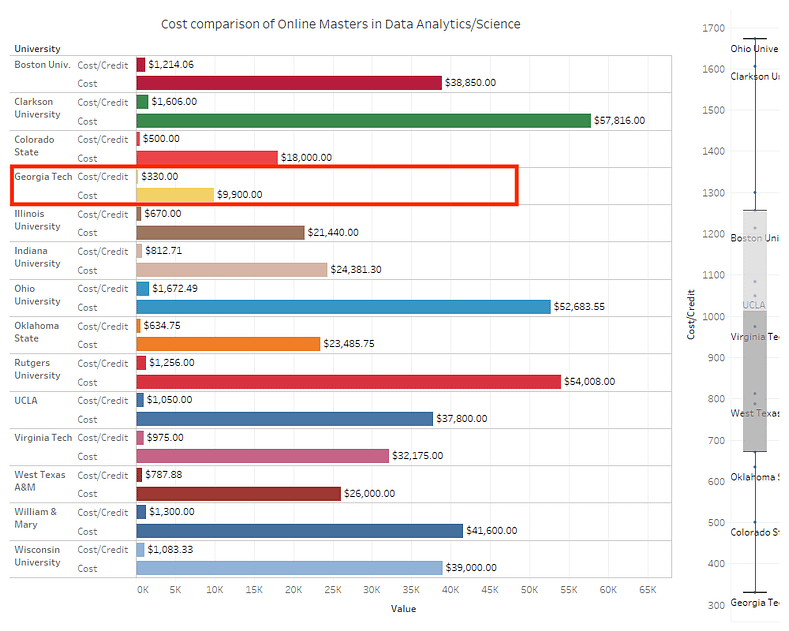Screen dimensions: 789x631
Task: Select the Georgia Tech yellow $9,900.00 bar
Action: 175,195
